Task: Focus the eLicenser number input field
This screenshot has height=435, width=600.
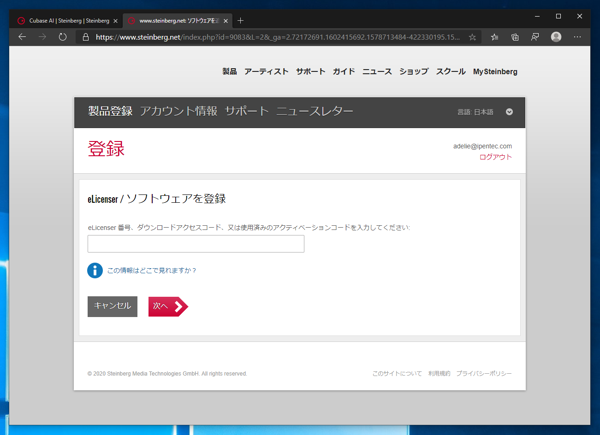Action: (x=196, y=244)
